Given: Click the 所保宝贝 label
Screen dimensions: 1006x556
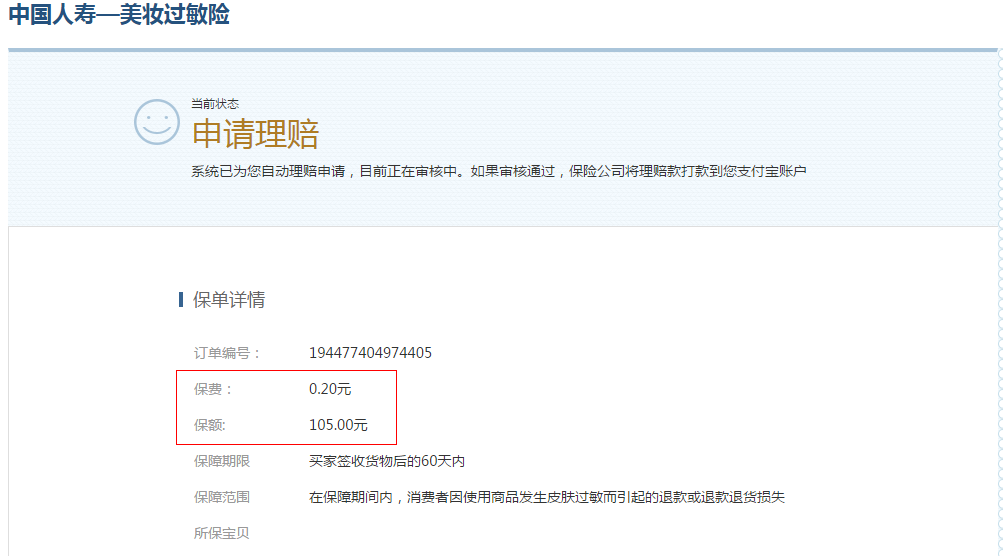Looking at the screenshot, I should point(222,533).
